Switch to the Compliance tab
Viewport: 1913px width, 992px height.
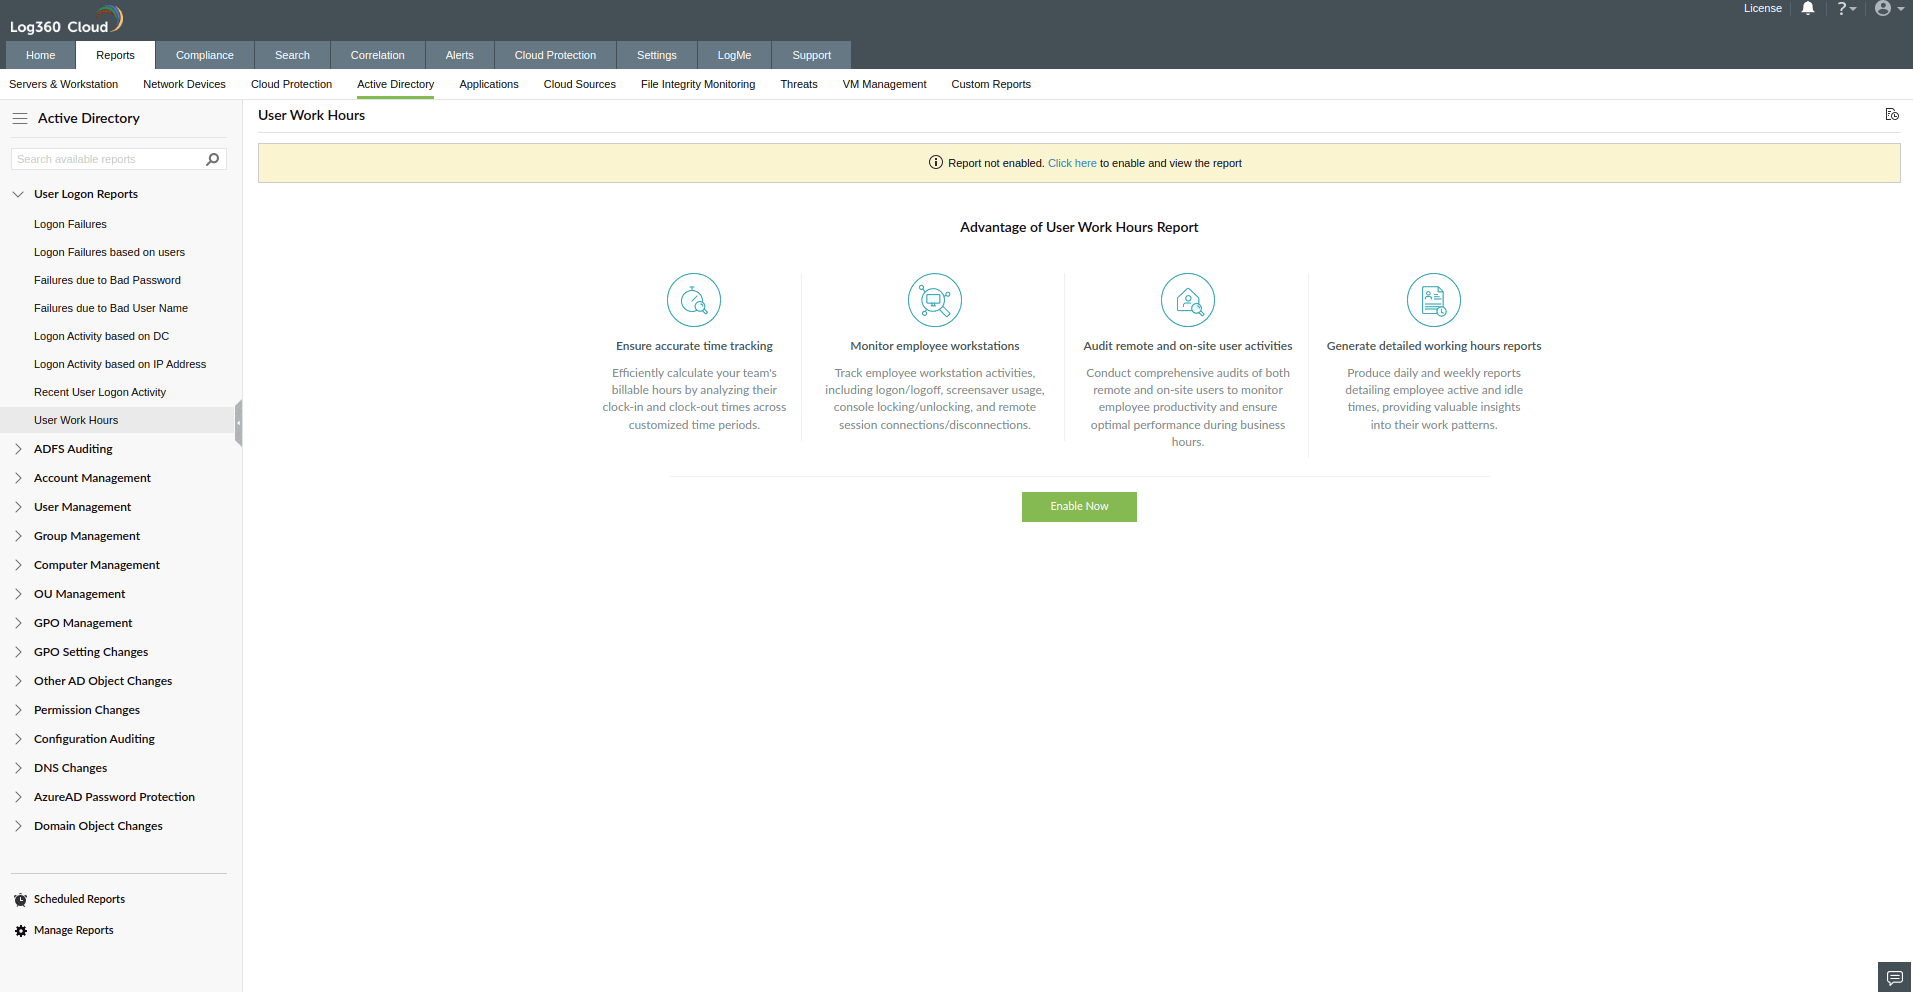point(204,55)
